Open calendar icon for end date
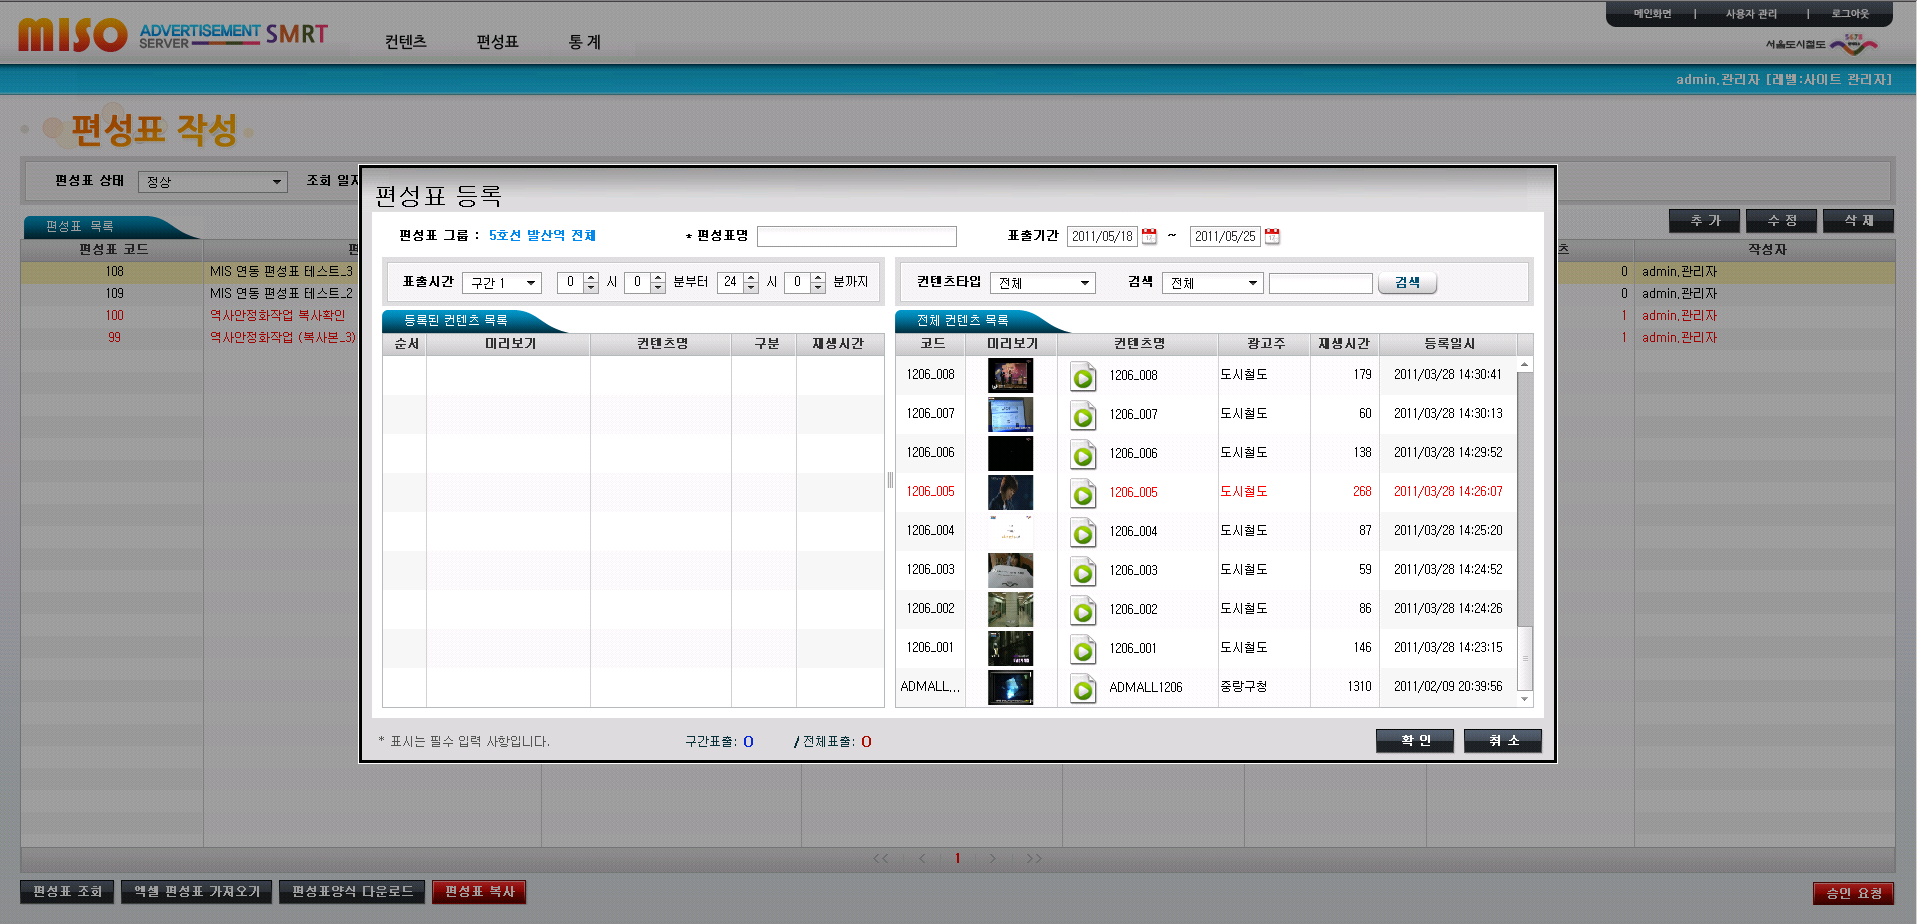 1272,236
